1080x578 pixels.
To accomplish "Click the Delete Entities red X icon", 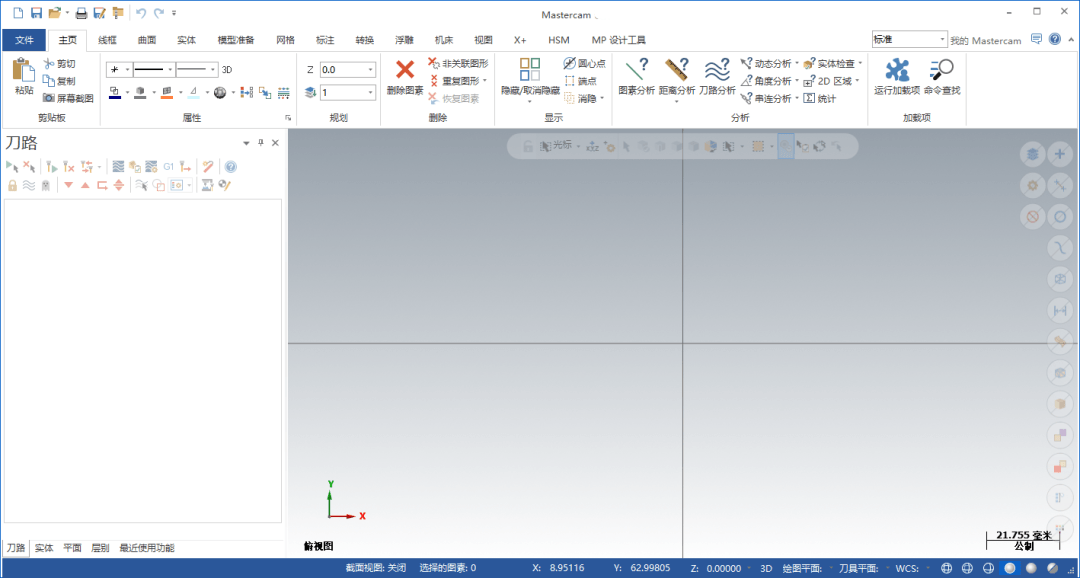I will coord(405,70).
